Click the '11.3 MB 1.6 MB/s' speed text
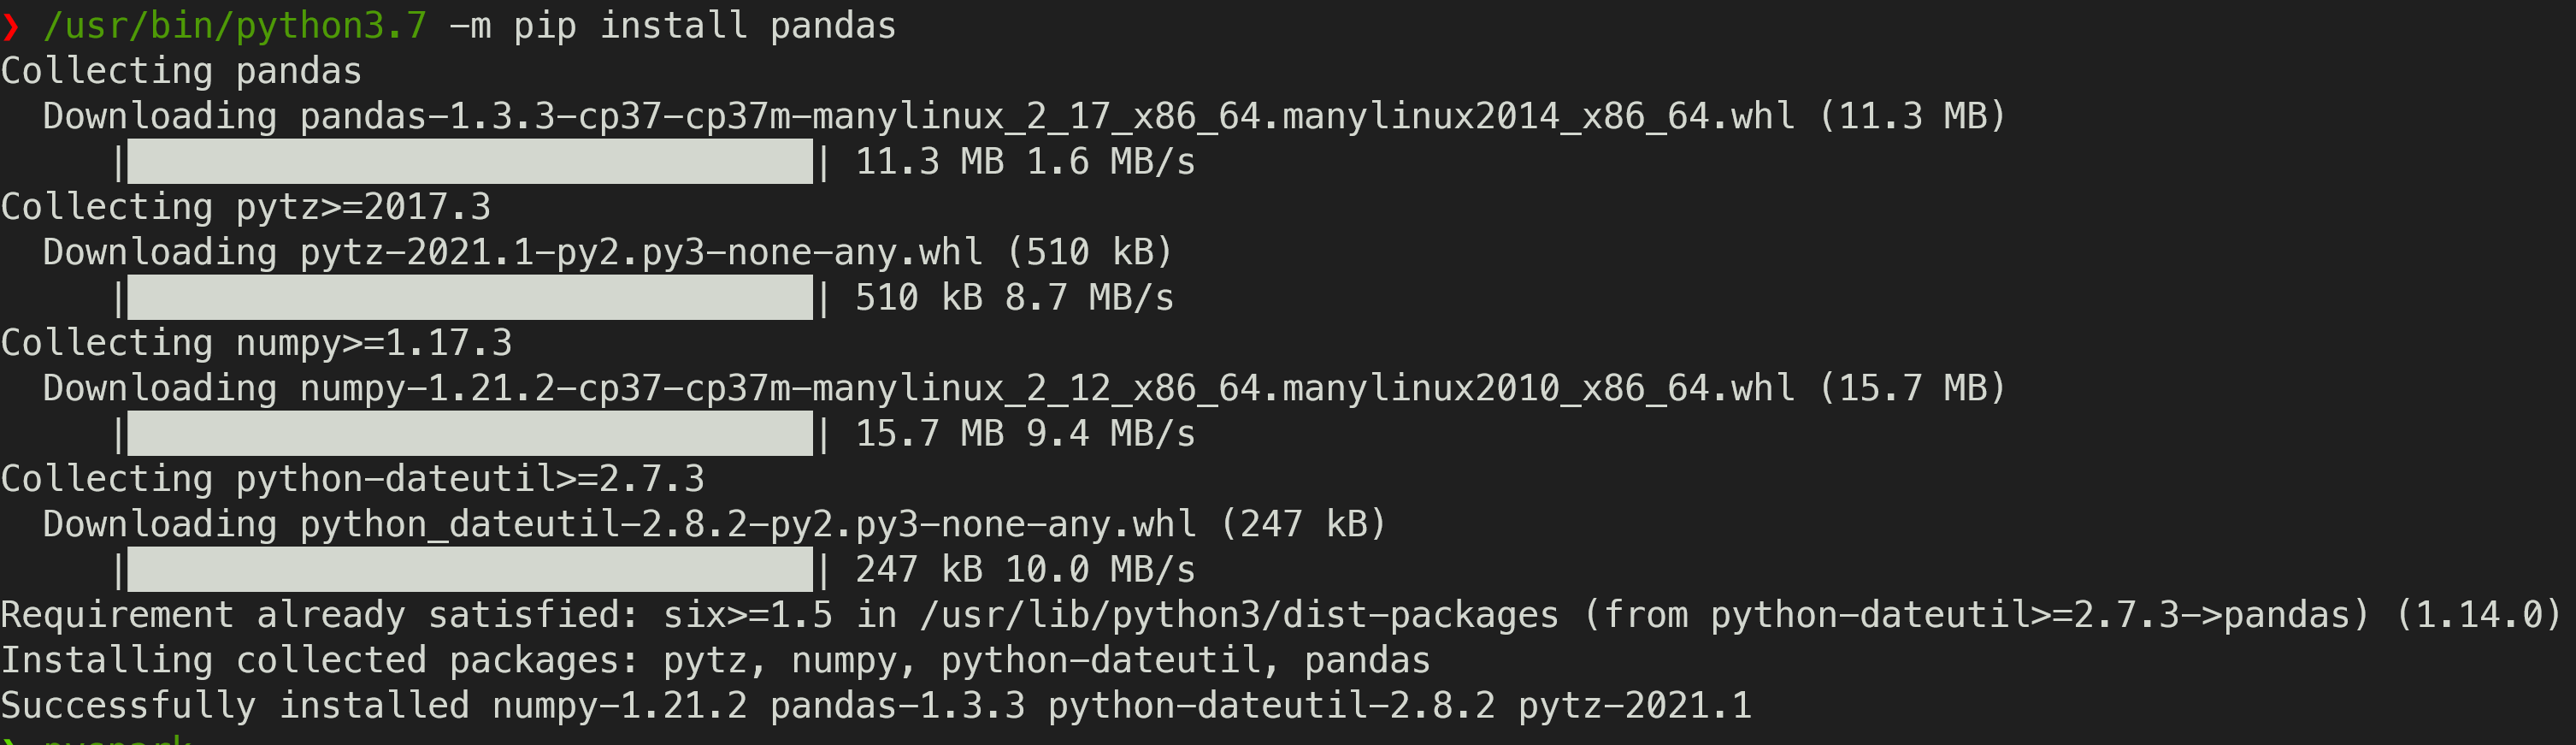The height and width of the screenshot is (745, 2576). pos(1025,162)
